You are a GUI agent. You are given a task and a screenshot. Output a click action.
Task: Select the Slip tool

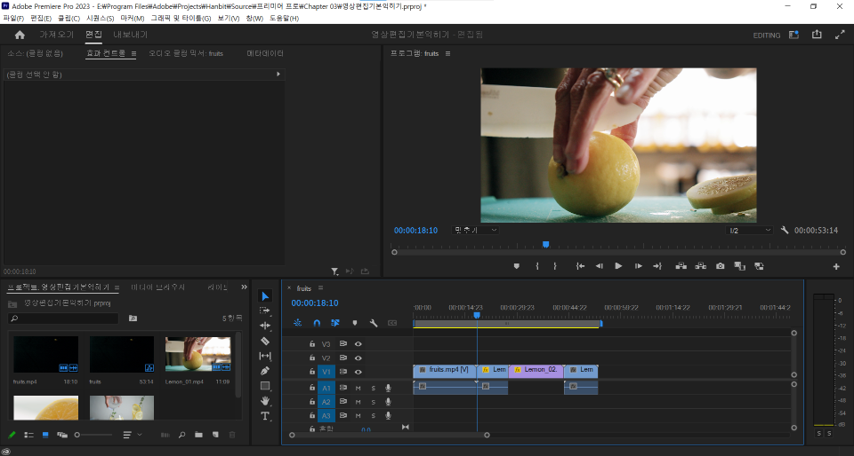265,356
